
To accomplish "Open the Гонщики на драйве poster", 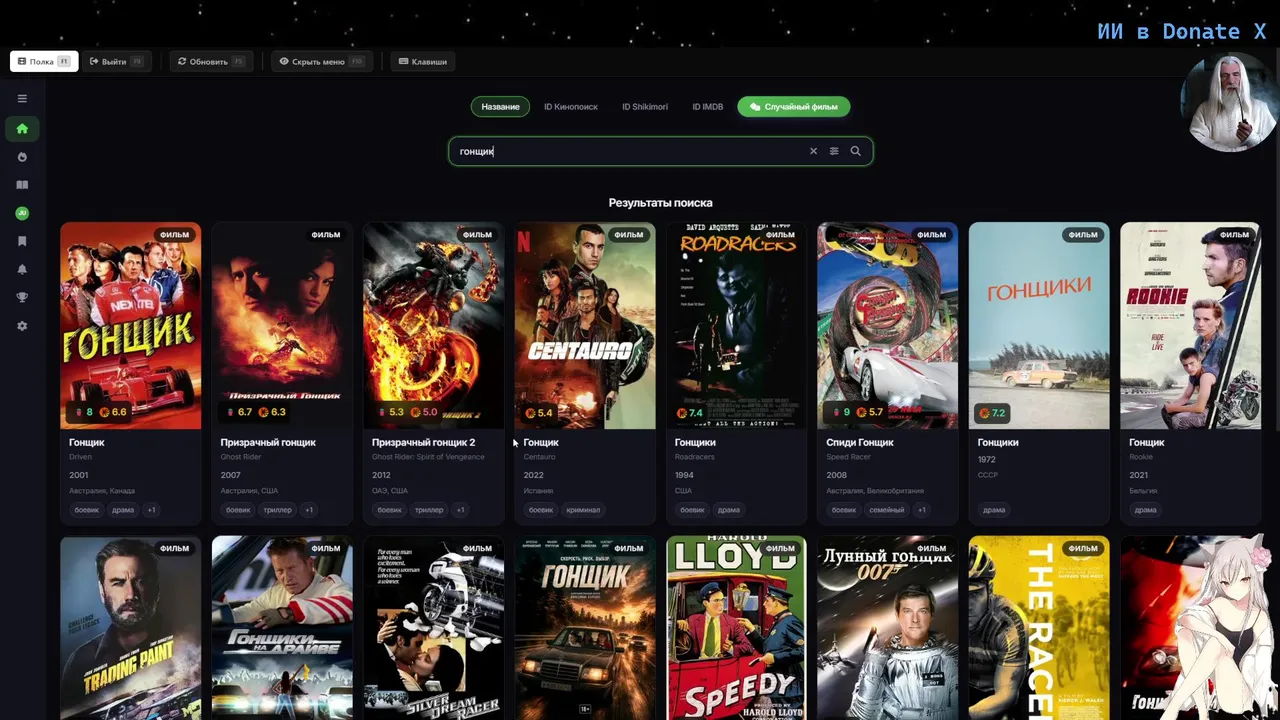I will click(282, 628).
